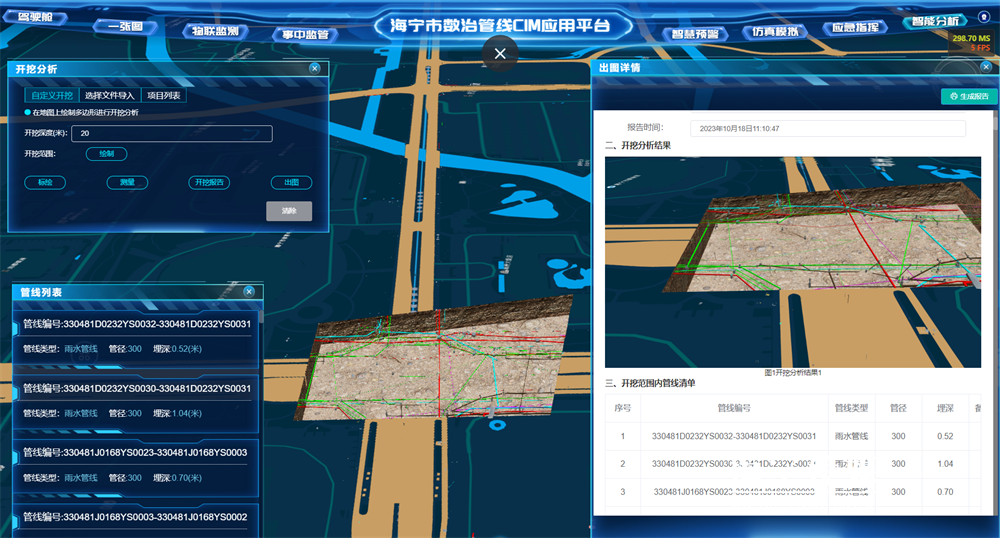Click the 开挖报告 button
Image resolution: width=1000 pixels, height=538 pixels.
click(x=209, y=182)
